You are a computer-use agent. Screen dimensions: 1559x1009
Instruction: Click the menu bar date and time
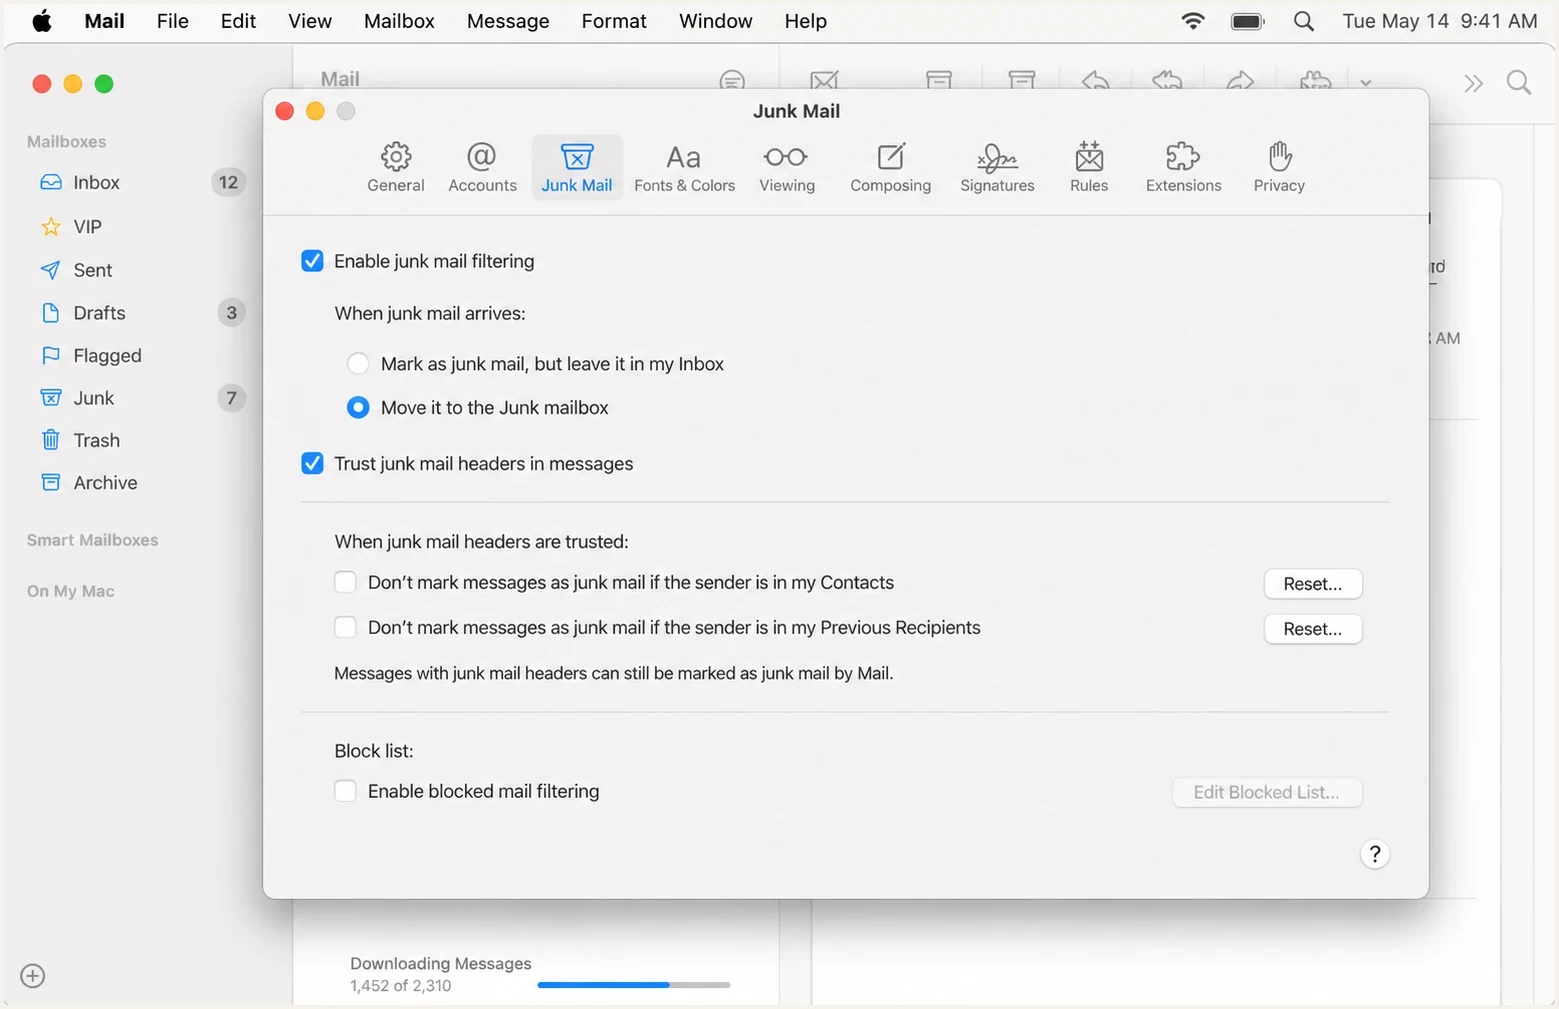point(1439,21)
